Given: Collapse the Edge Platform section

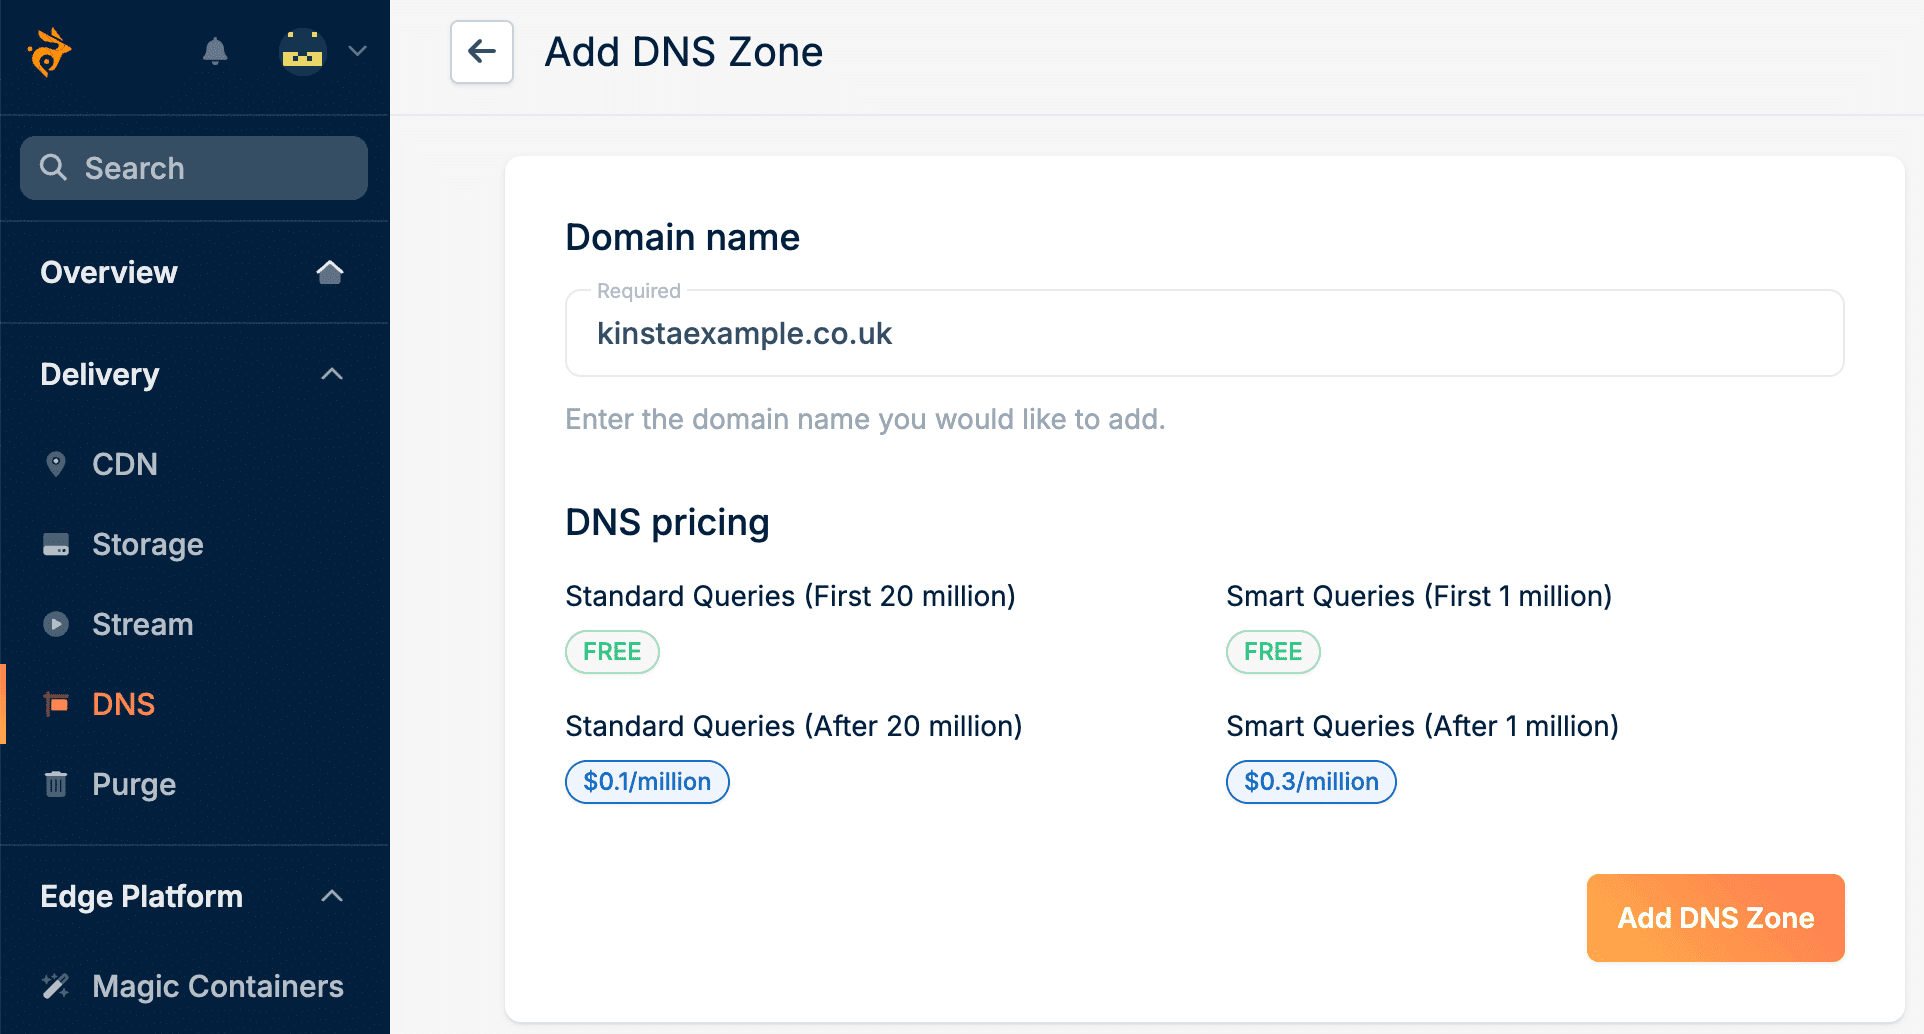Looking at the screenshot, I should coord(331,895).
